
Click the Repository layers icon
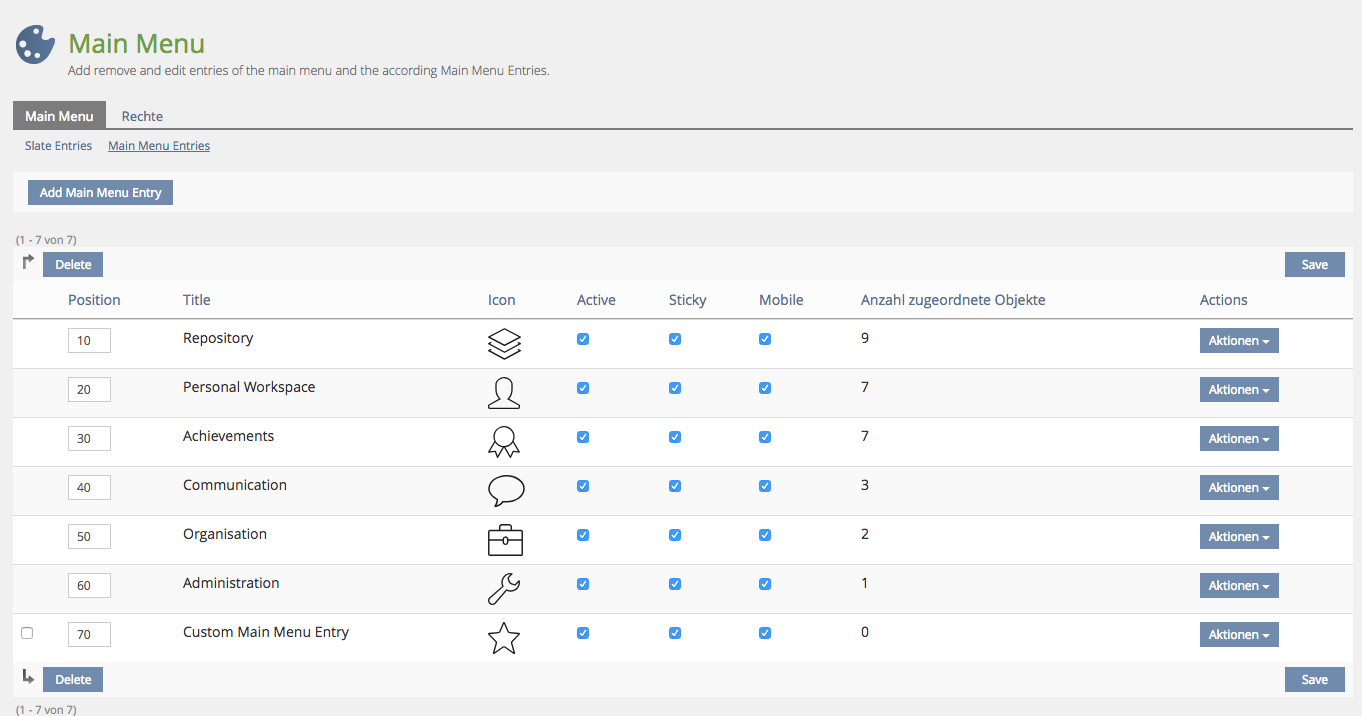[x=504, y=344]
